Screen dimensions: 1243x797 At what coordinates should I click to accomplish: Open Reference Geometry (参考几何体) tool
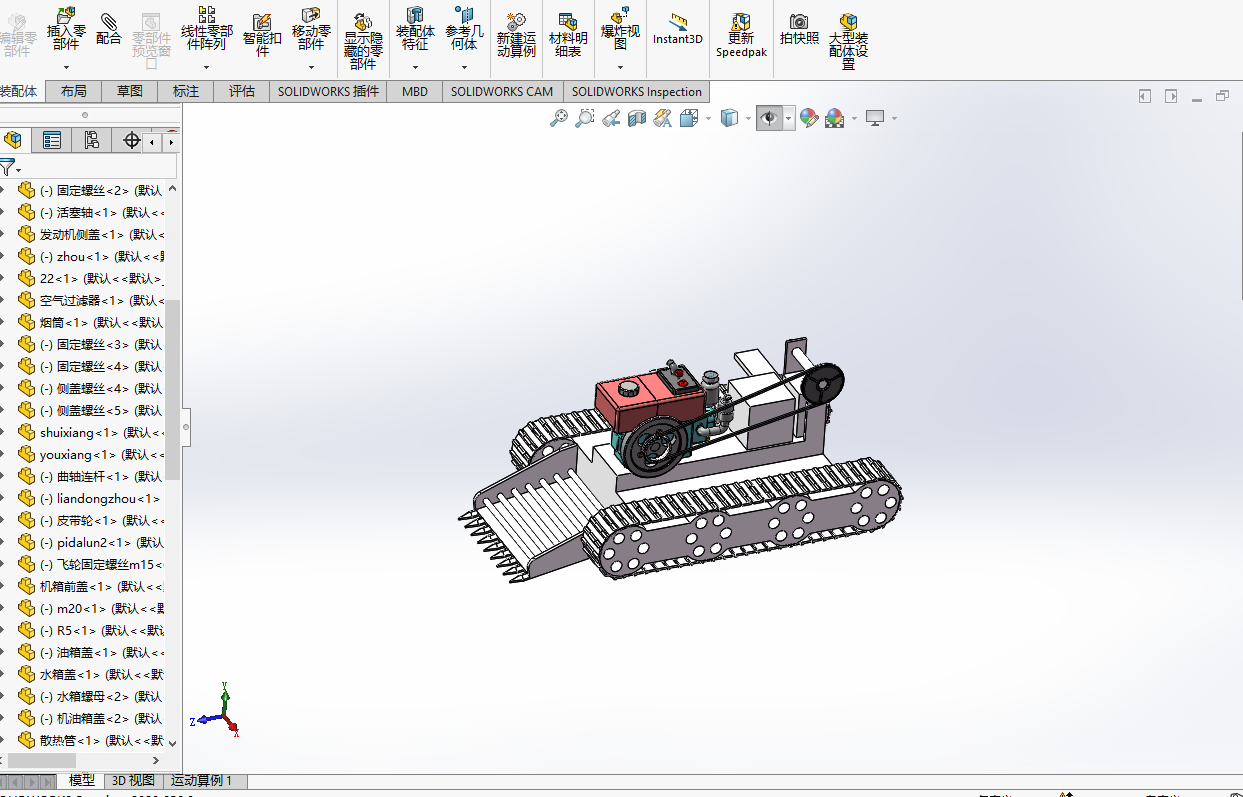tap(464, 28)
